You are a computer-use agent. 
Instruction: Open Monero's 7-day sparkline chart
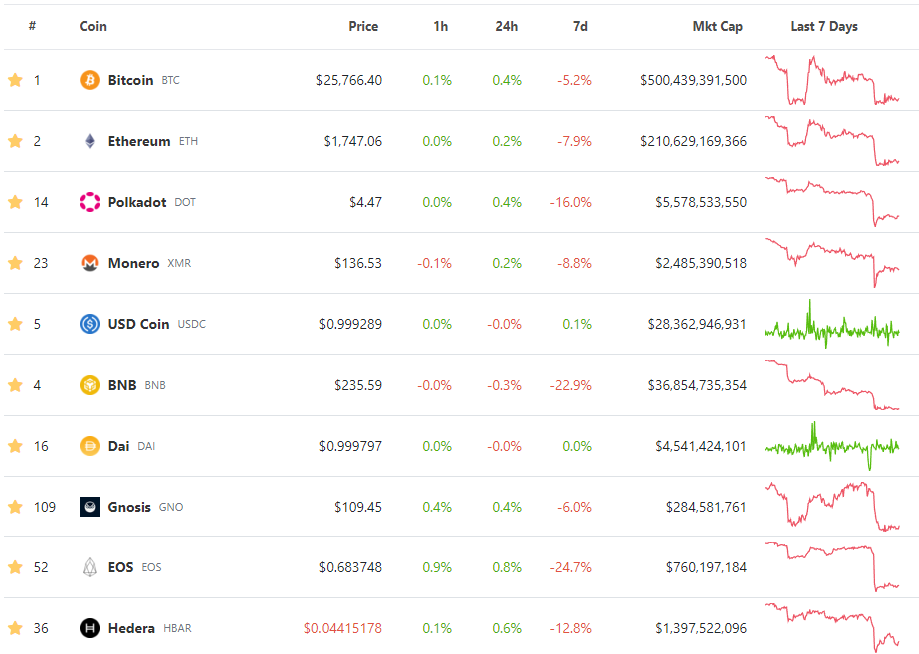[832, 263]
